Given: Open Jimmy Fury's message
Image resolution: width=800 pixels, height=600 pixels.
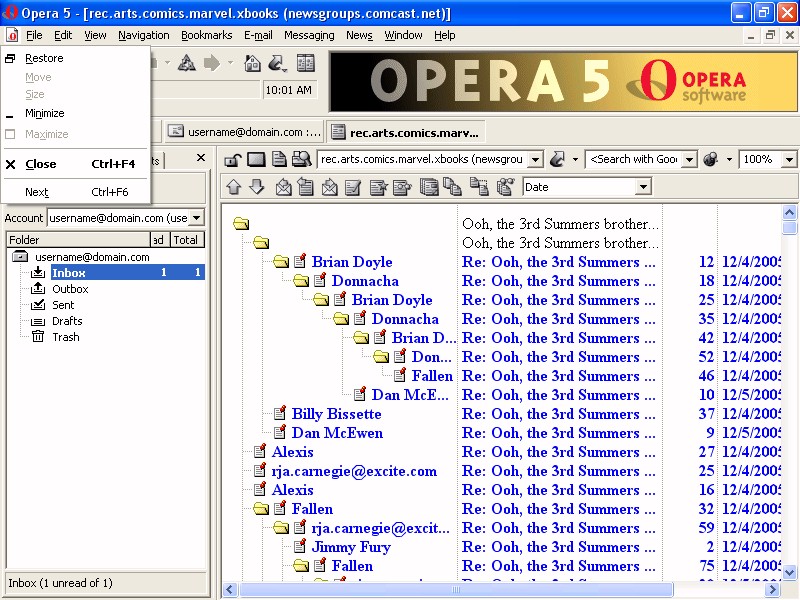Looking at the screenshot, I should [351, 546].
